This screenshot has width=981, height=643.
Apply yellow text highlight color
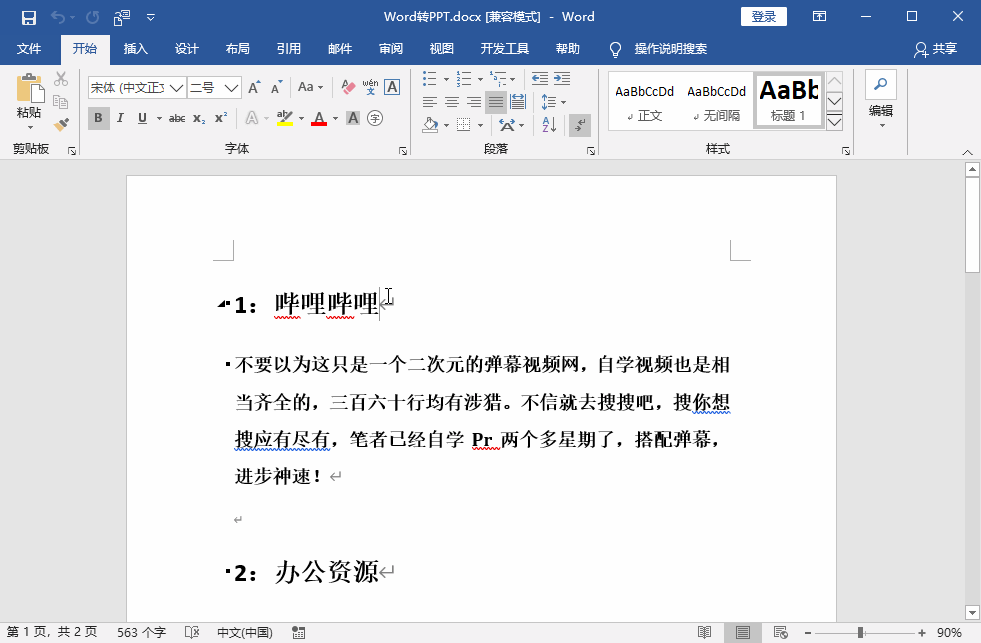[x=284, y=119]
